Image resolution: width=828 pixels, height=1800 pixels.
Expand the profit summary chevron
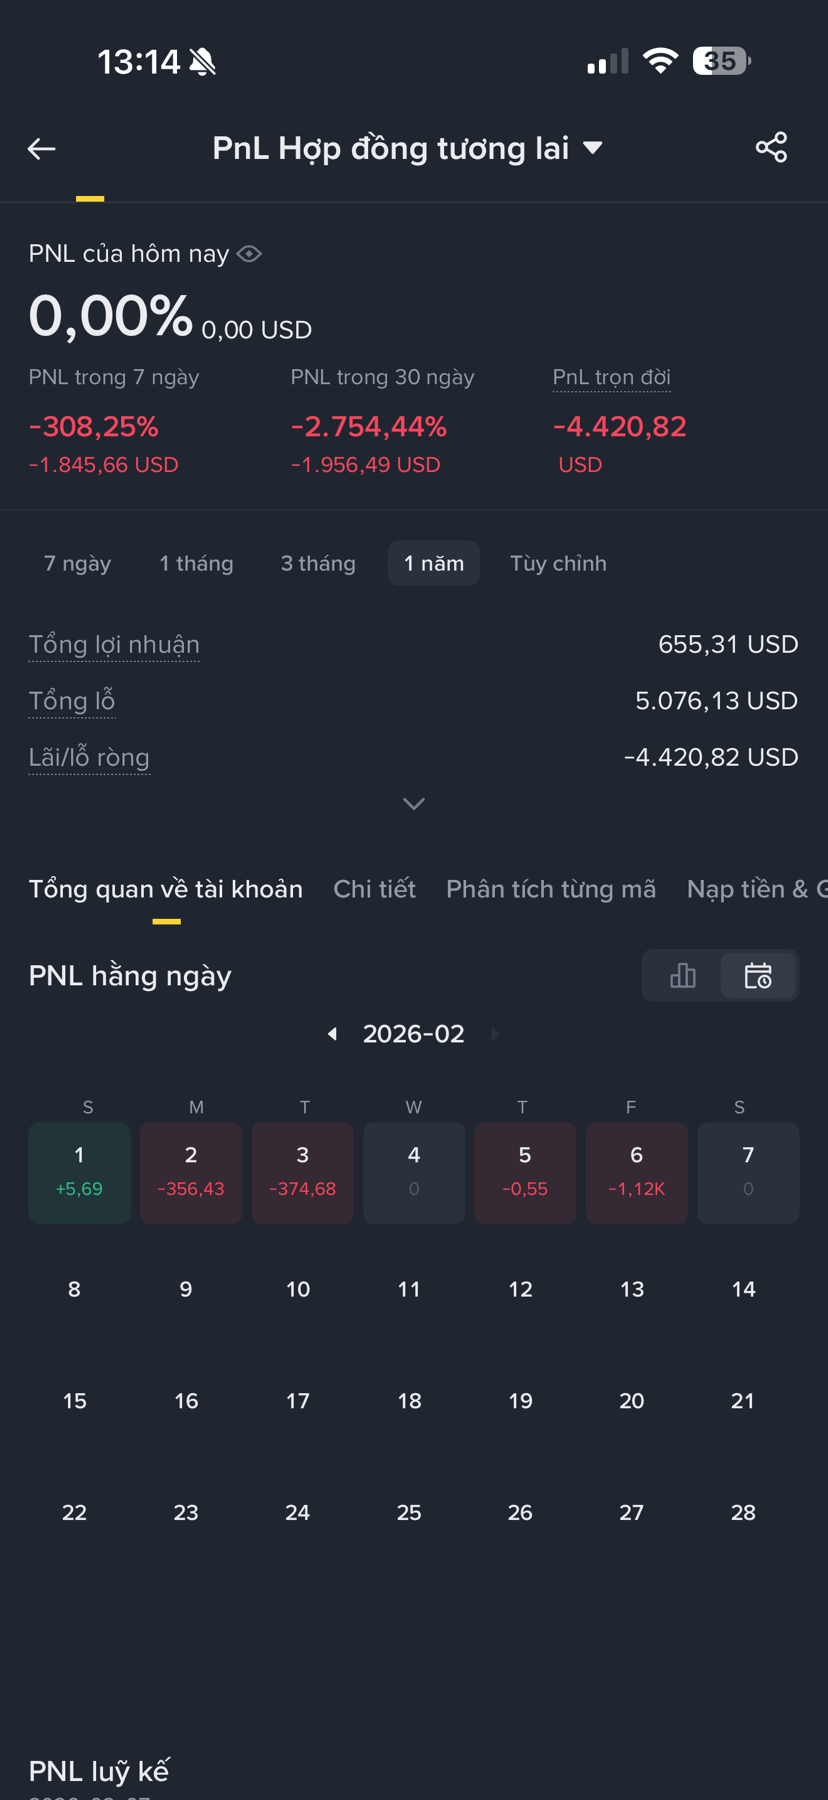[414, 804]
